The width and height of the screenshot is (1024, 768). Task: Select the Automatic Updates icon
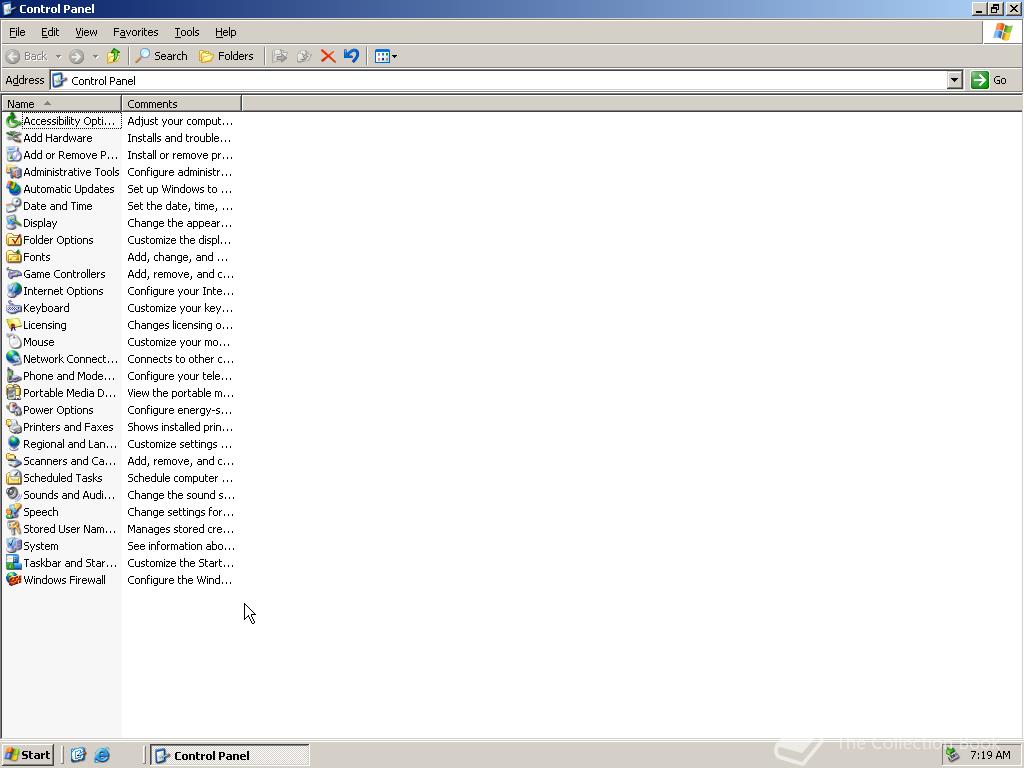tap(14, 189)
